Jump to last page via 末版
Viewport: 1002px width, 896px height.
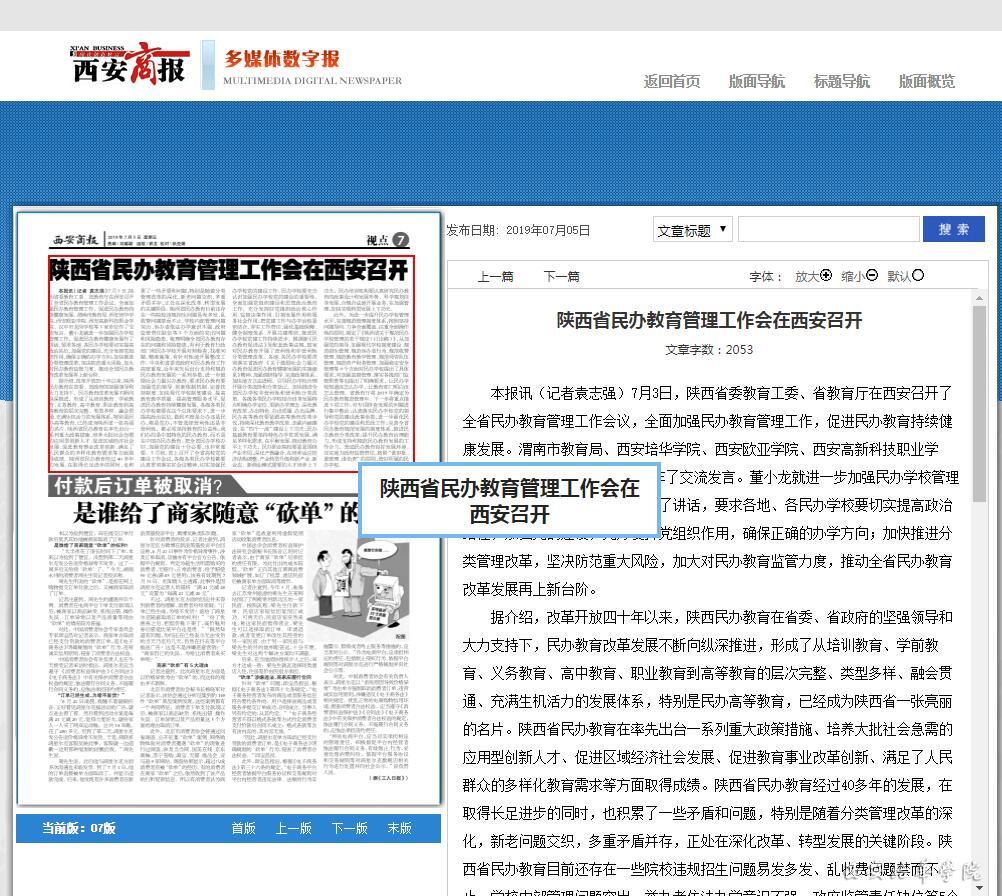click(400, 828)
